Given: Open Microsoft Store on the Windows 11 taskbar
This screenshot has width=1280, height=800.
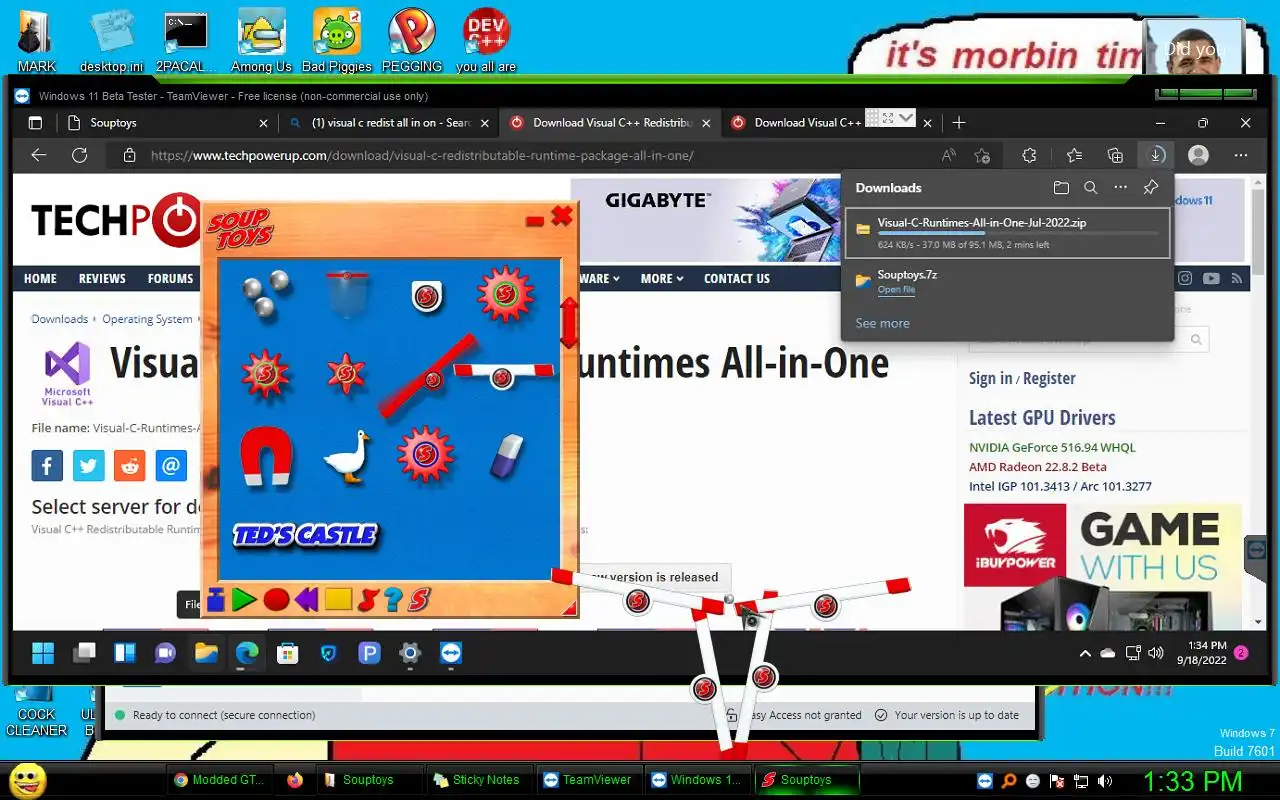Looking at the screenshot, I should [x=288, y=654].
